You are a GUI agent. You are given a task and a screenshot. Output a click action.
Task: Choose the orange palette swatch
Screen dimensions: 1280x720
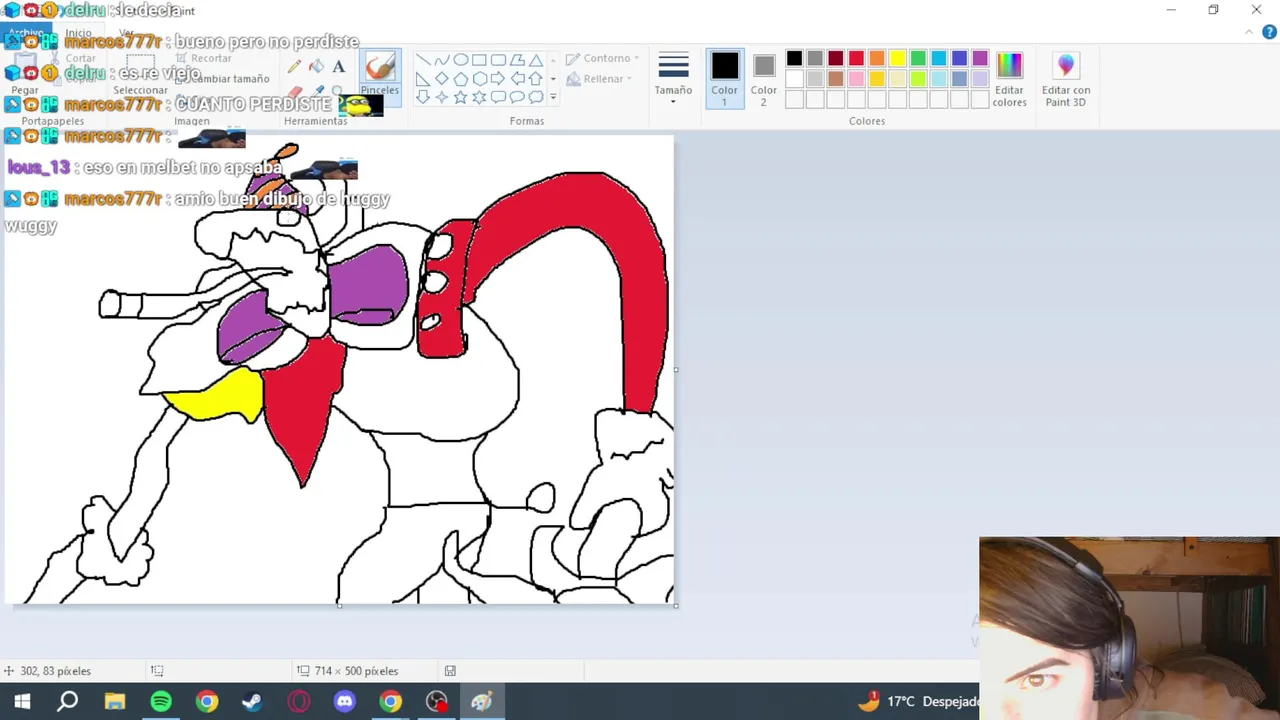(877, 59)
